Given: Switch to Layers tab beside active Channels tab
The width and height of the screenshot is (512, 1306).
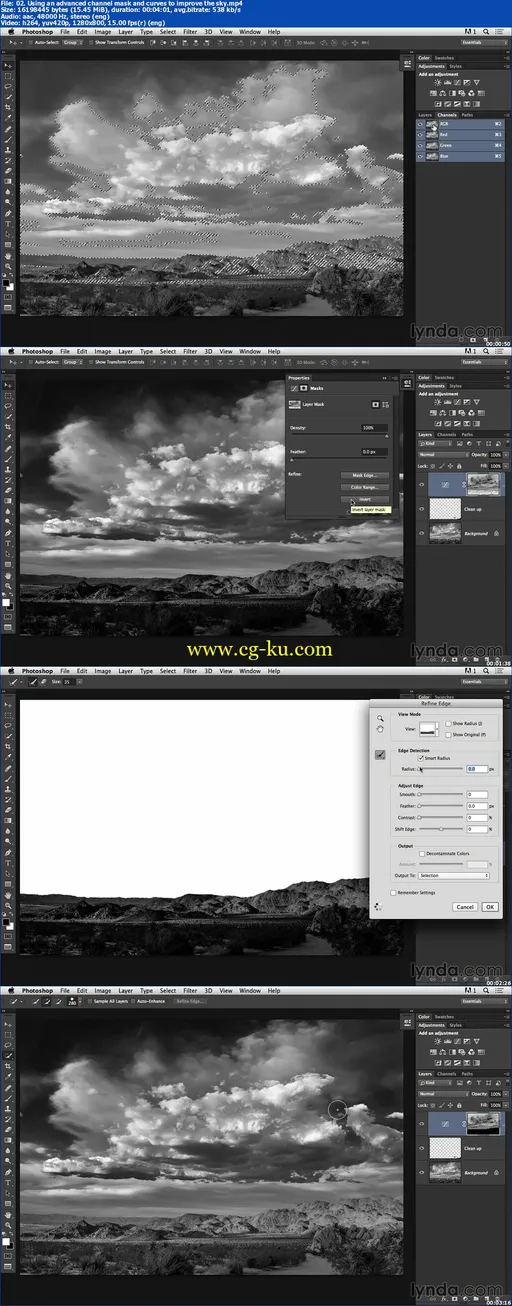Looking at the screenshot, I should 425,115.
